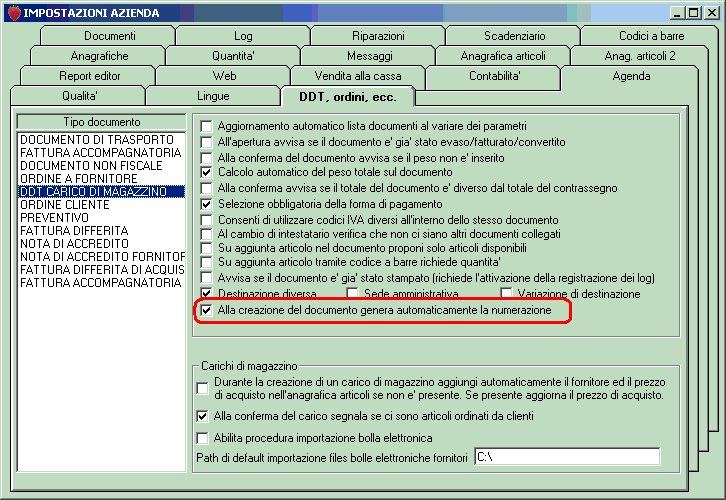
Task: Check Variazione di destinazione checkbox
Action: [x=506, y=294]
